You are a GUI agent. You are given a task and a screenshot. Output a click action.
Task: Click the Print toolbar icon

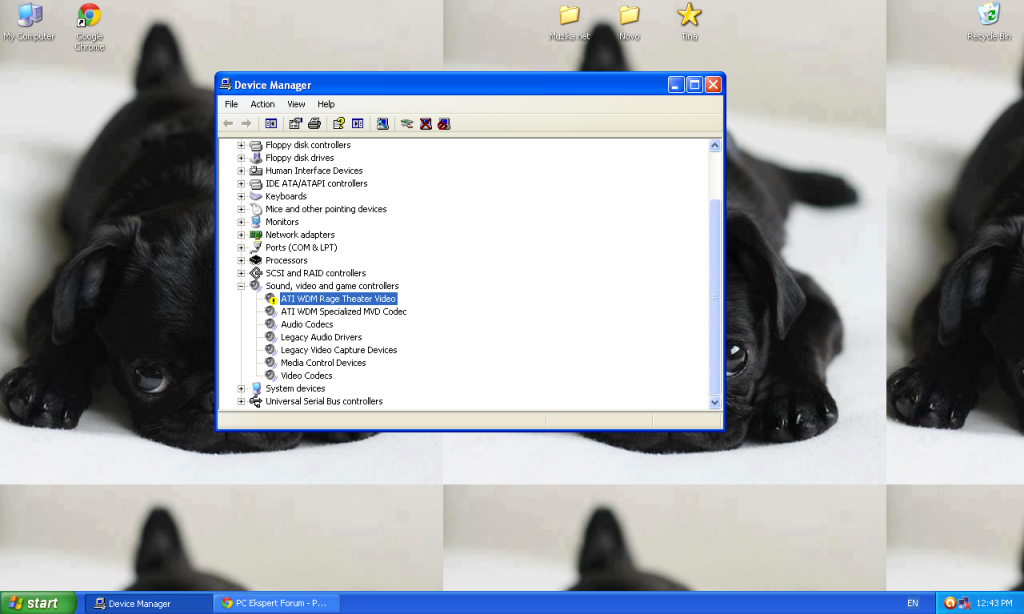click(x=313, y=123)
